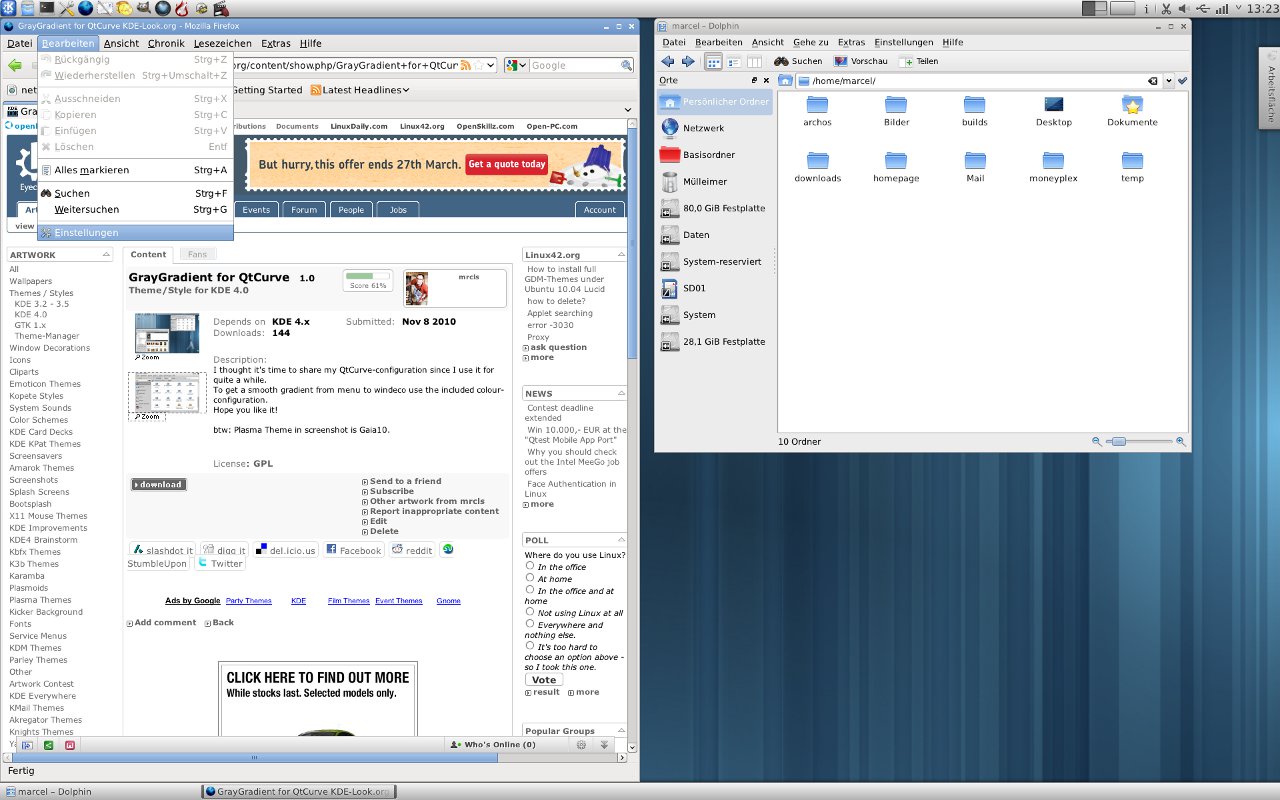Image resolution: width=1280 pixels, height=800 pixels.
Task: Select the 'In the office and at home' option
Action: [530, 589]
